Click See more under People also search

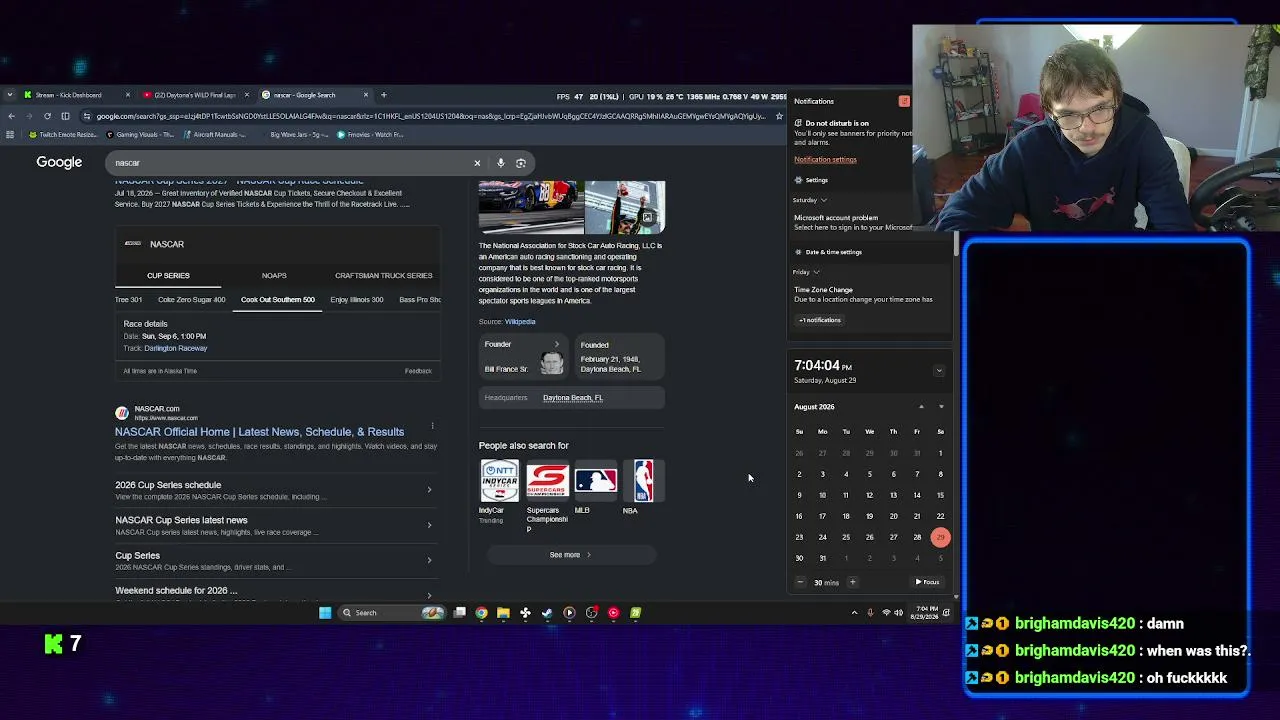[570, 555]
